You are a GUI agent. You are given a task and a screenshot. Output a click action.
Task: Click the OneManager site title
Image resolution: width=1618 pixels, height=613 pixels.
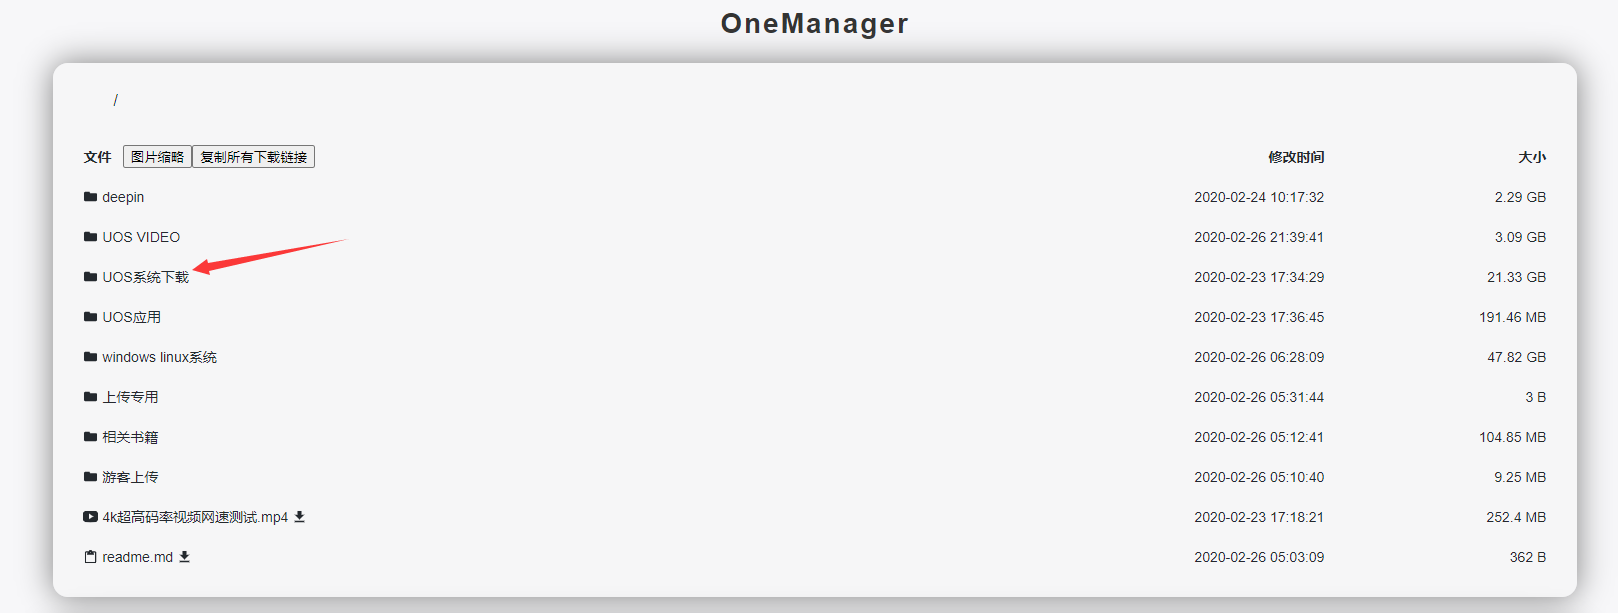click(814, 23)
